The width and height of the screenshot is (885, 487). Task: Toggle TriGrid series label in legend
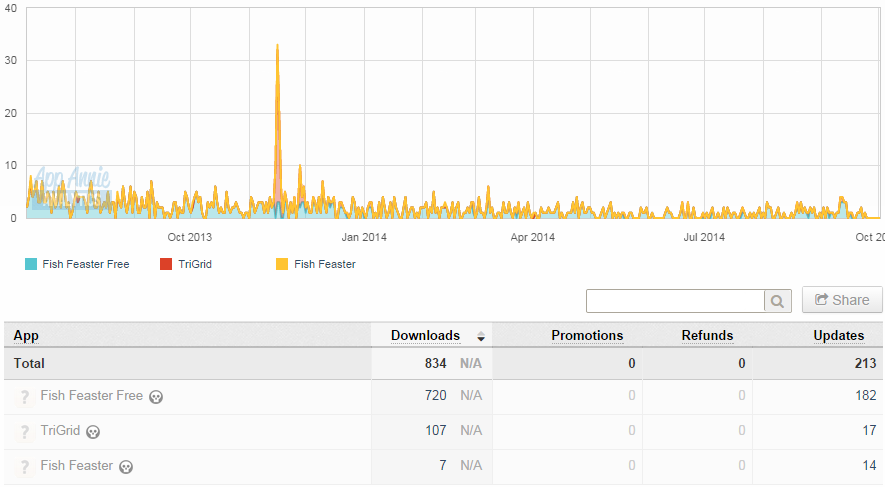coord(195,264)
